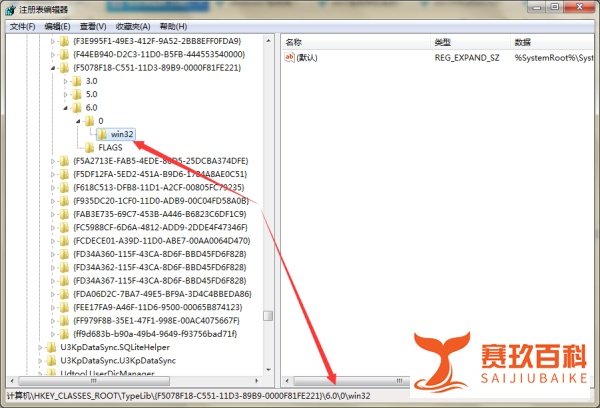Click the tree pane vertical scrollbar thumb

point(268,316)
